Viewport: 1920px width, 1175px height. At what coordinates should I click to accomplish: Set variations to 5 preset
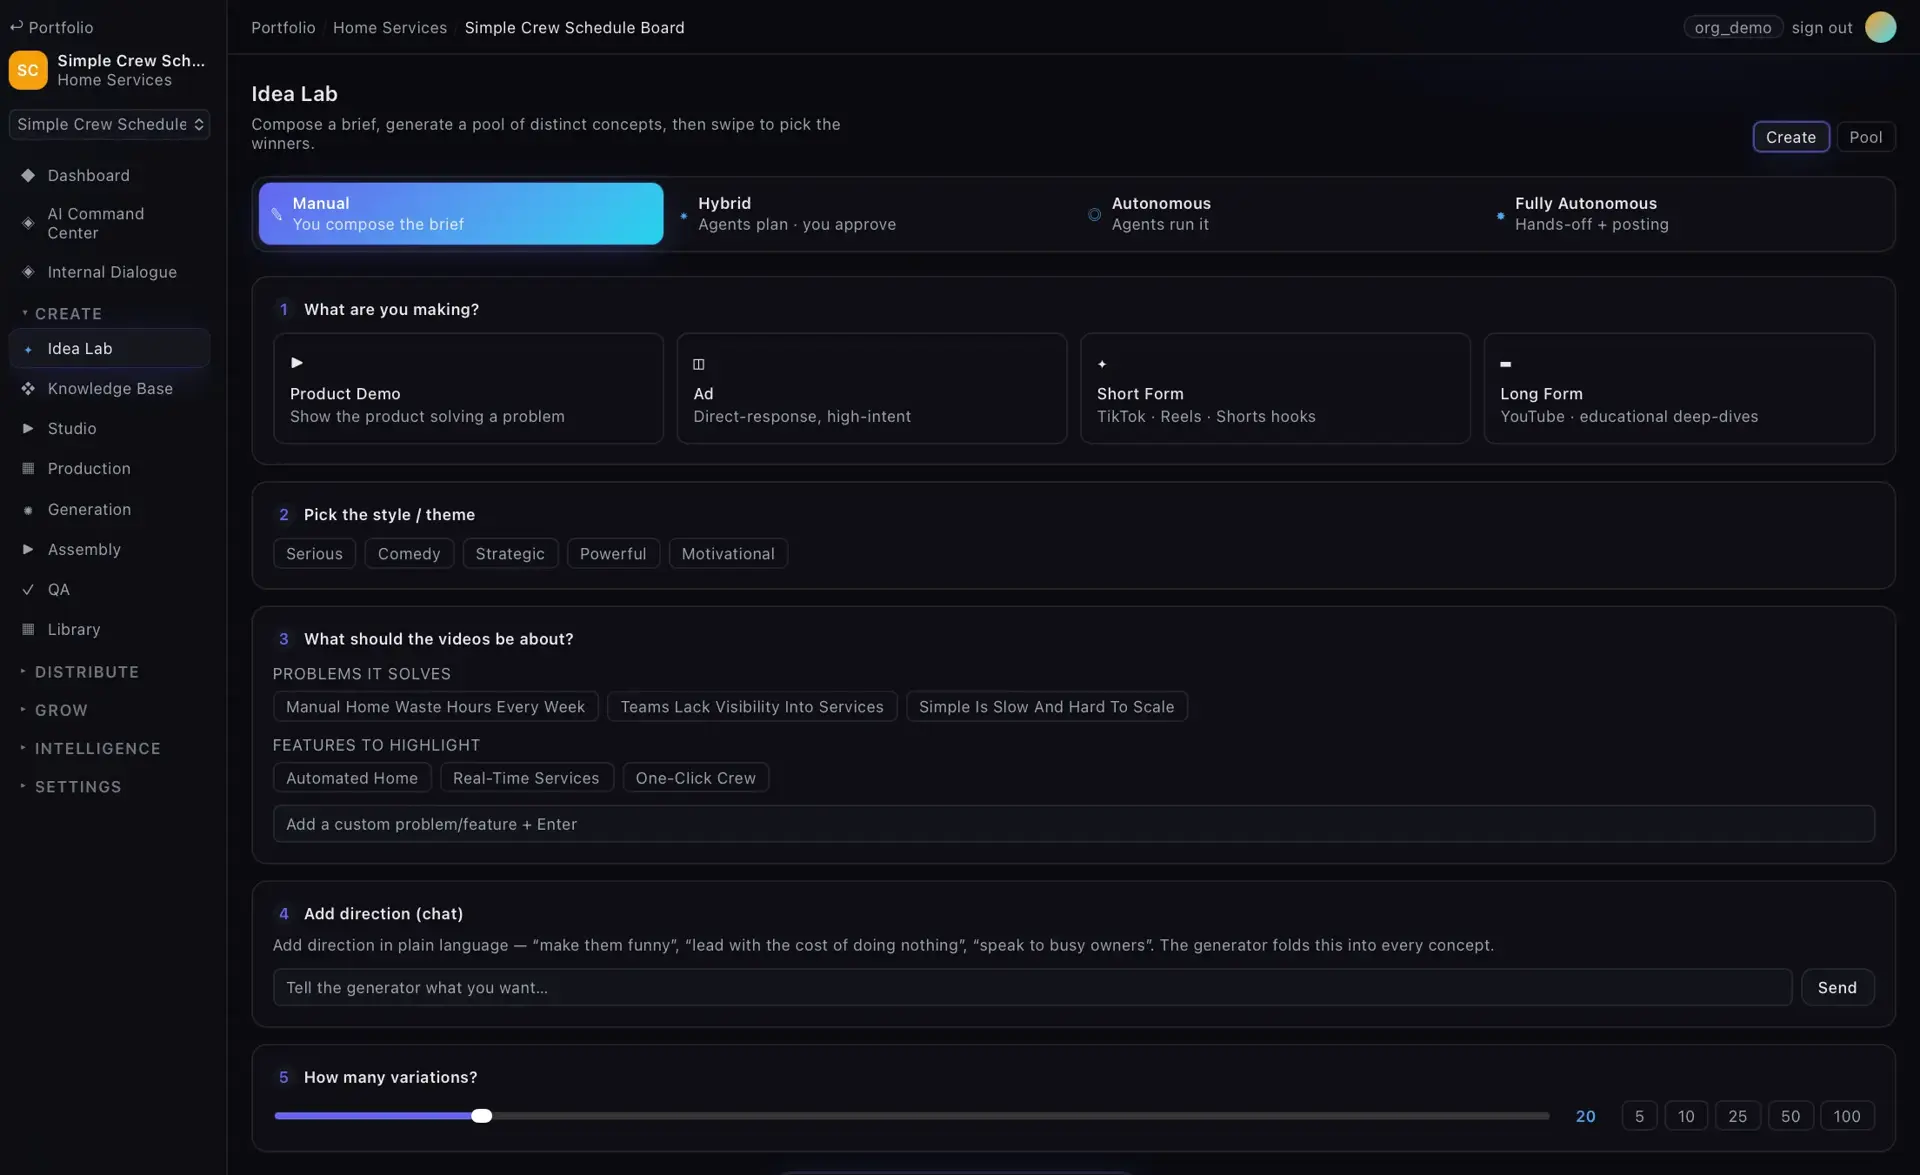click(1639, 1116)
